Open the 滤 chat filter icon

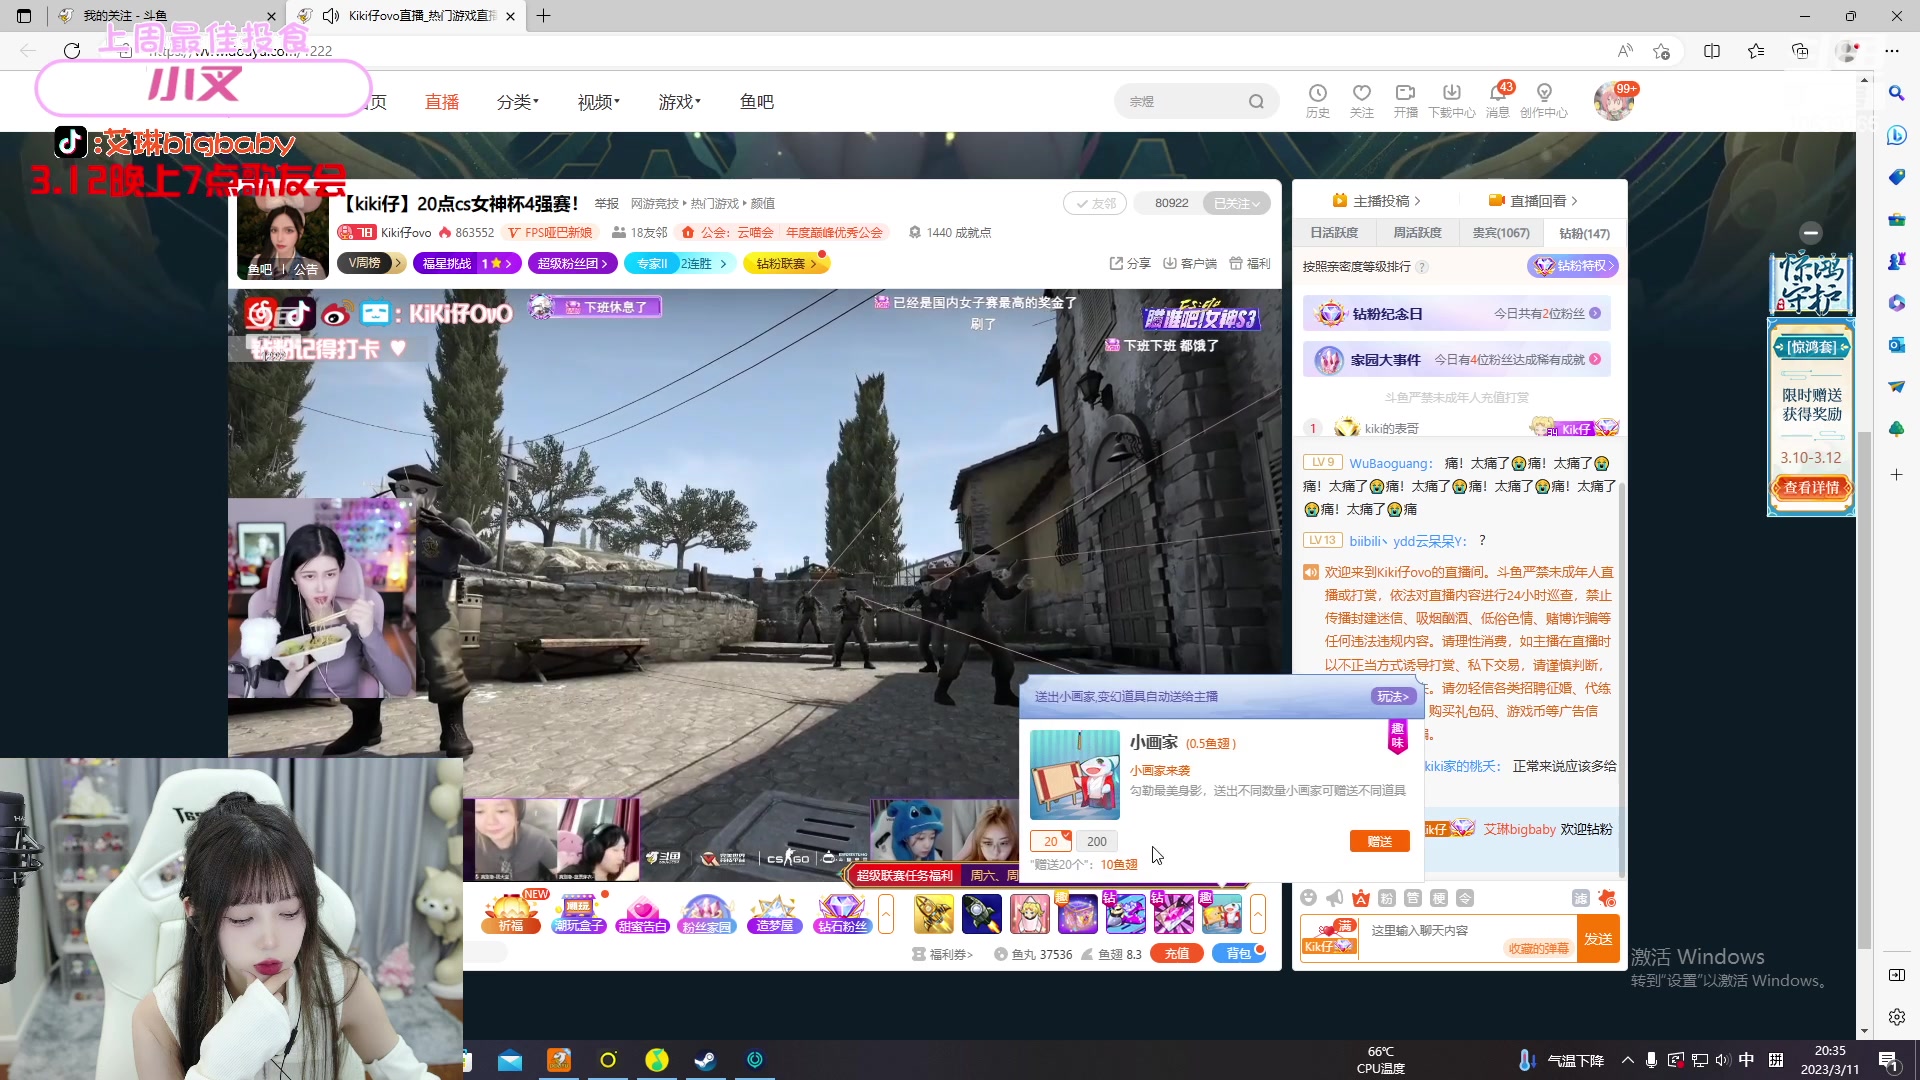(x=1581, y=898)
